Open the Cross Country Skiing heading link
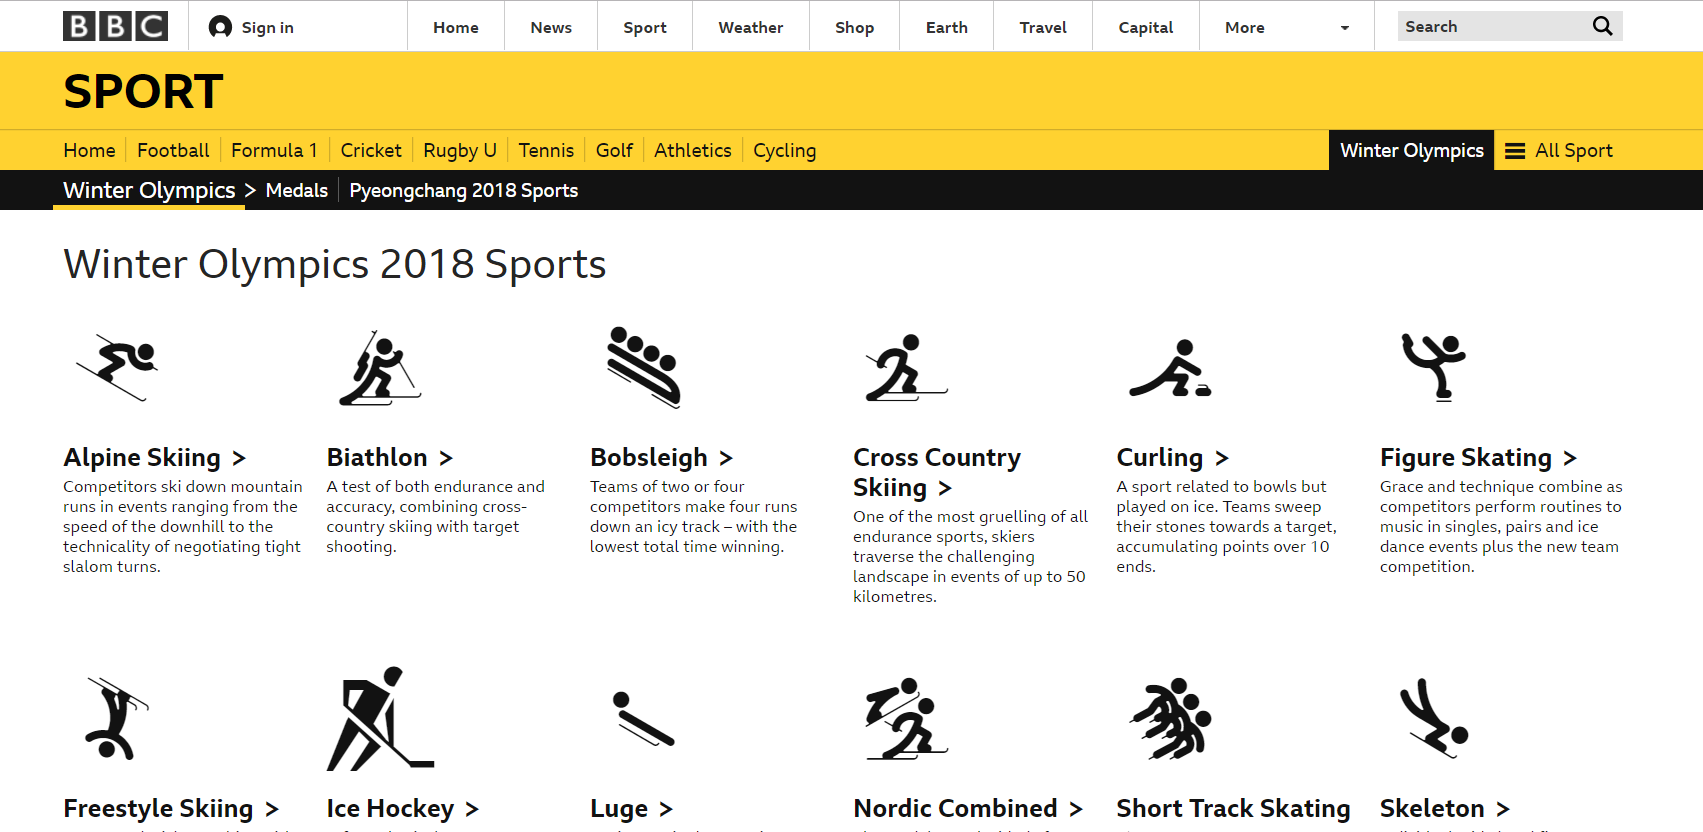1703x832 pixels. (937, 473)
